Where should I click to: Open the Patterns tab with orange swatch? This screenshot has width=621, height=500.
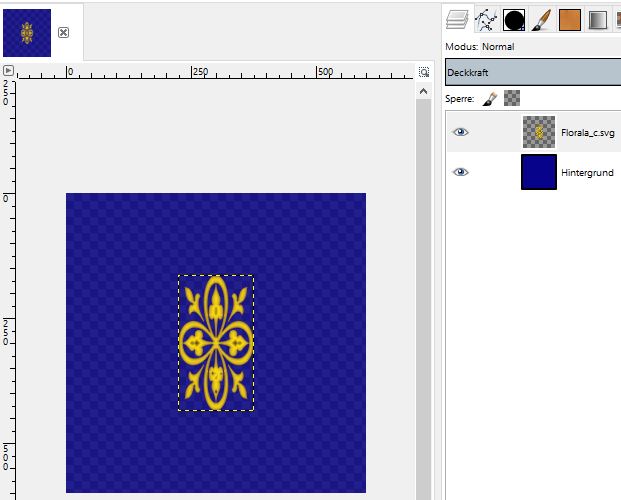tap(570, 20)
